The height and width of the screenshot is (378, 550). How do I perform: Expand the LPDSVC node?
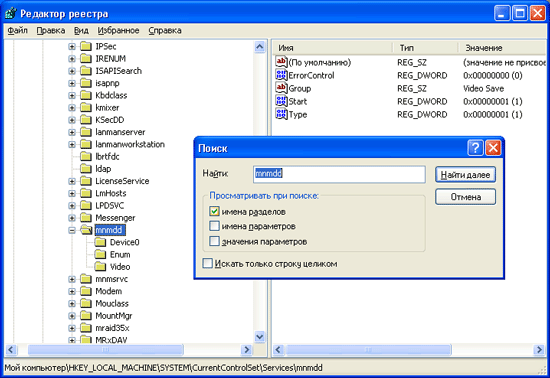[x=72, y=206]
